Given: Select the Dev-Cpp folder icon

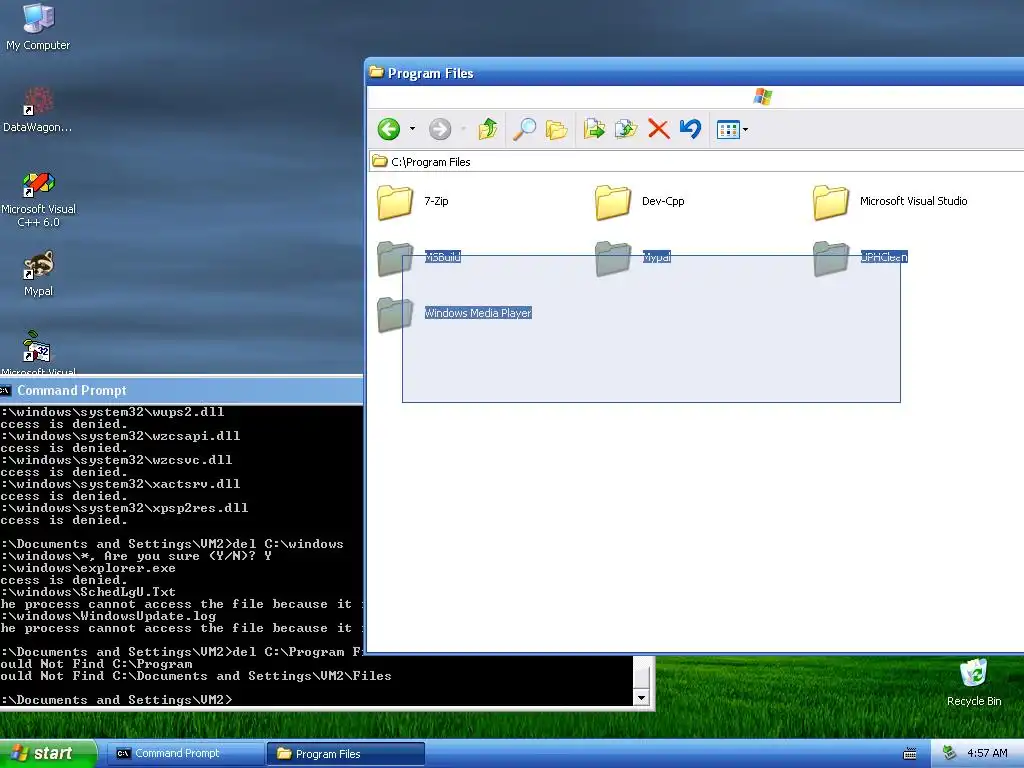Looking at the screenshot, I should click(x=613, y=202).
